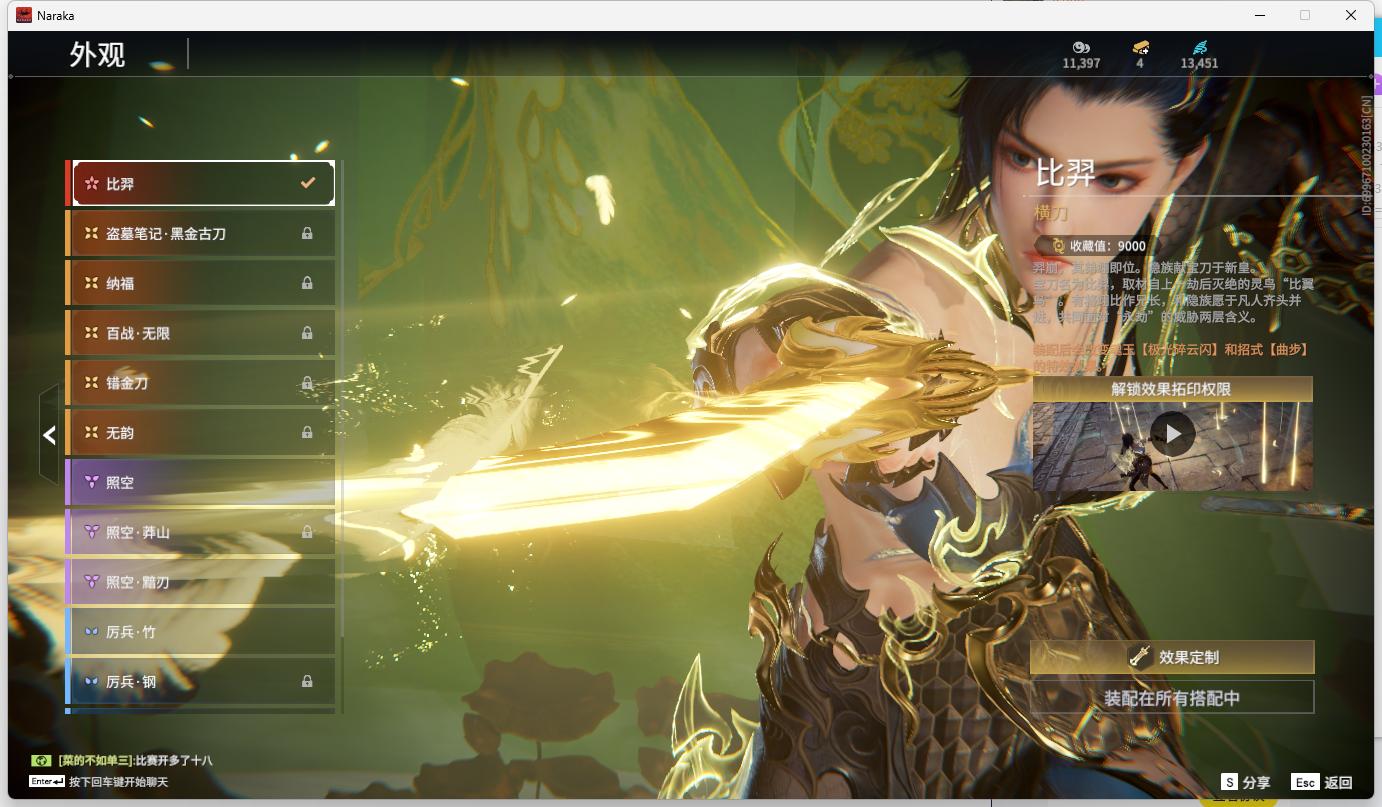Viewport: 1382px width, 807px height.
Task: Click the lock icon on 错金刀
Action: tap(307, 383)
